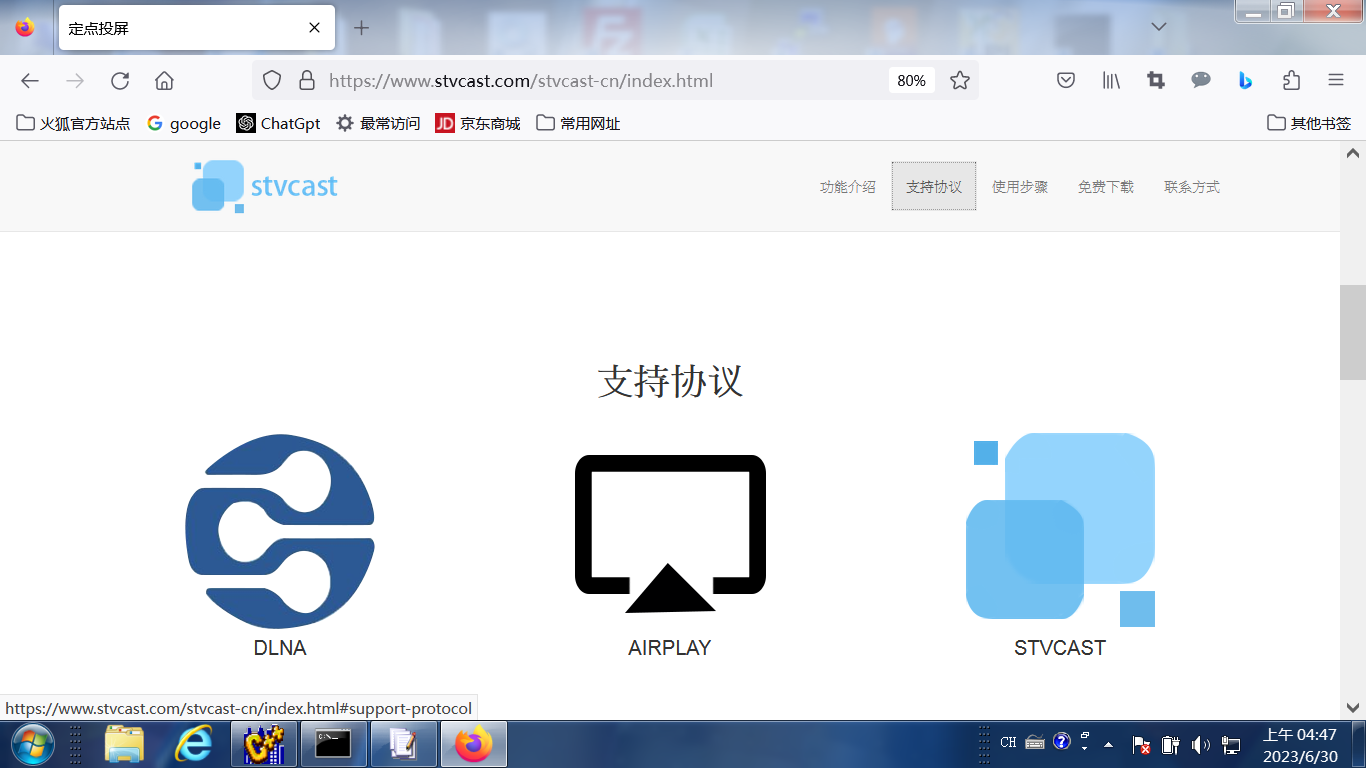This screenshot has width=1366, height=768.
Task: Click the page scroll down arrow
Action: coord(1353,706)
